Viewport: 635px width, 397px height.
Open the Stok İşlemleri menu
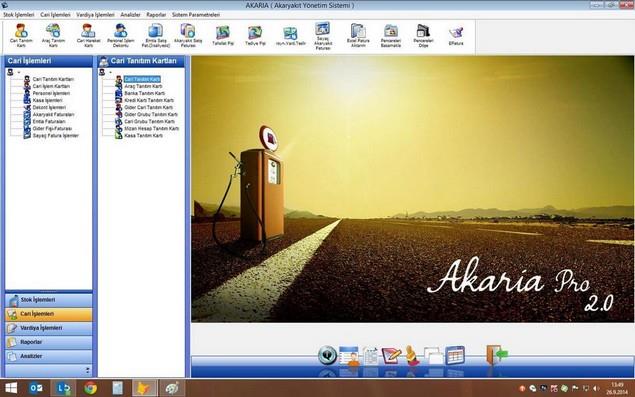click(19, 15)
